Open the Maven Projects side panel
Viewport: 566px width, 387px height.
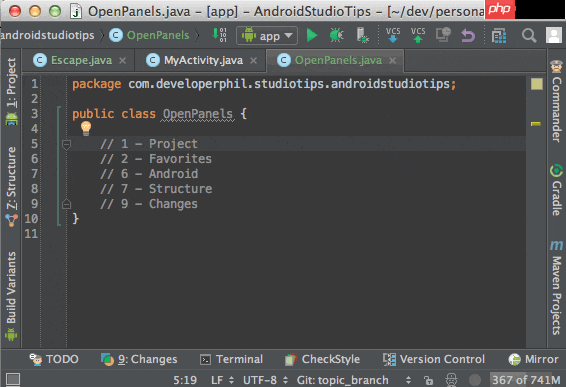(x=556, y=287)
